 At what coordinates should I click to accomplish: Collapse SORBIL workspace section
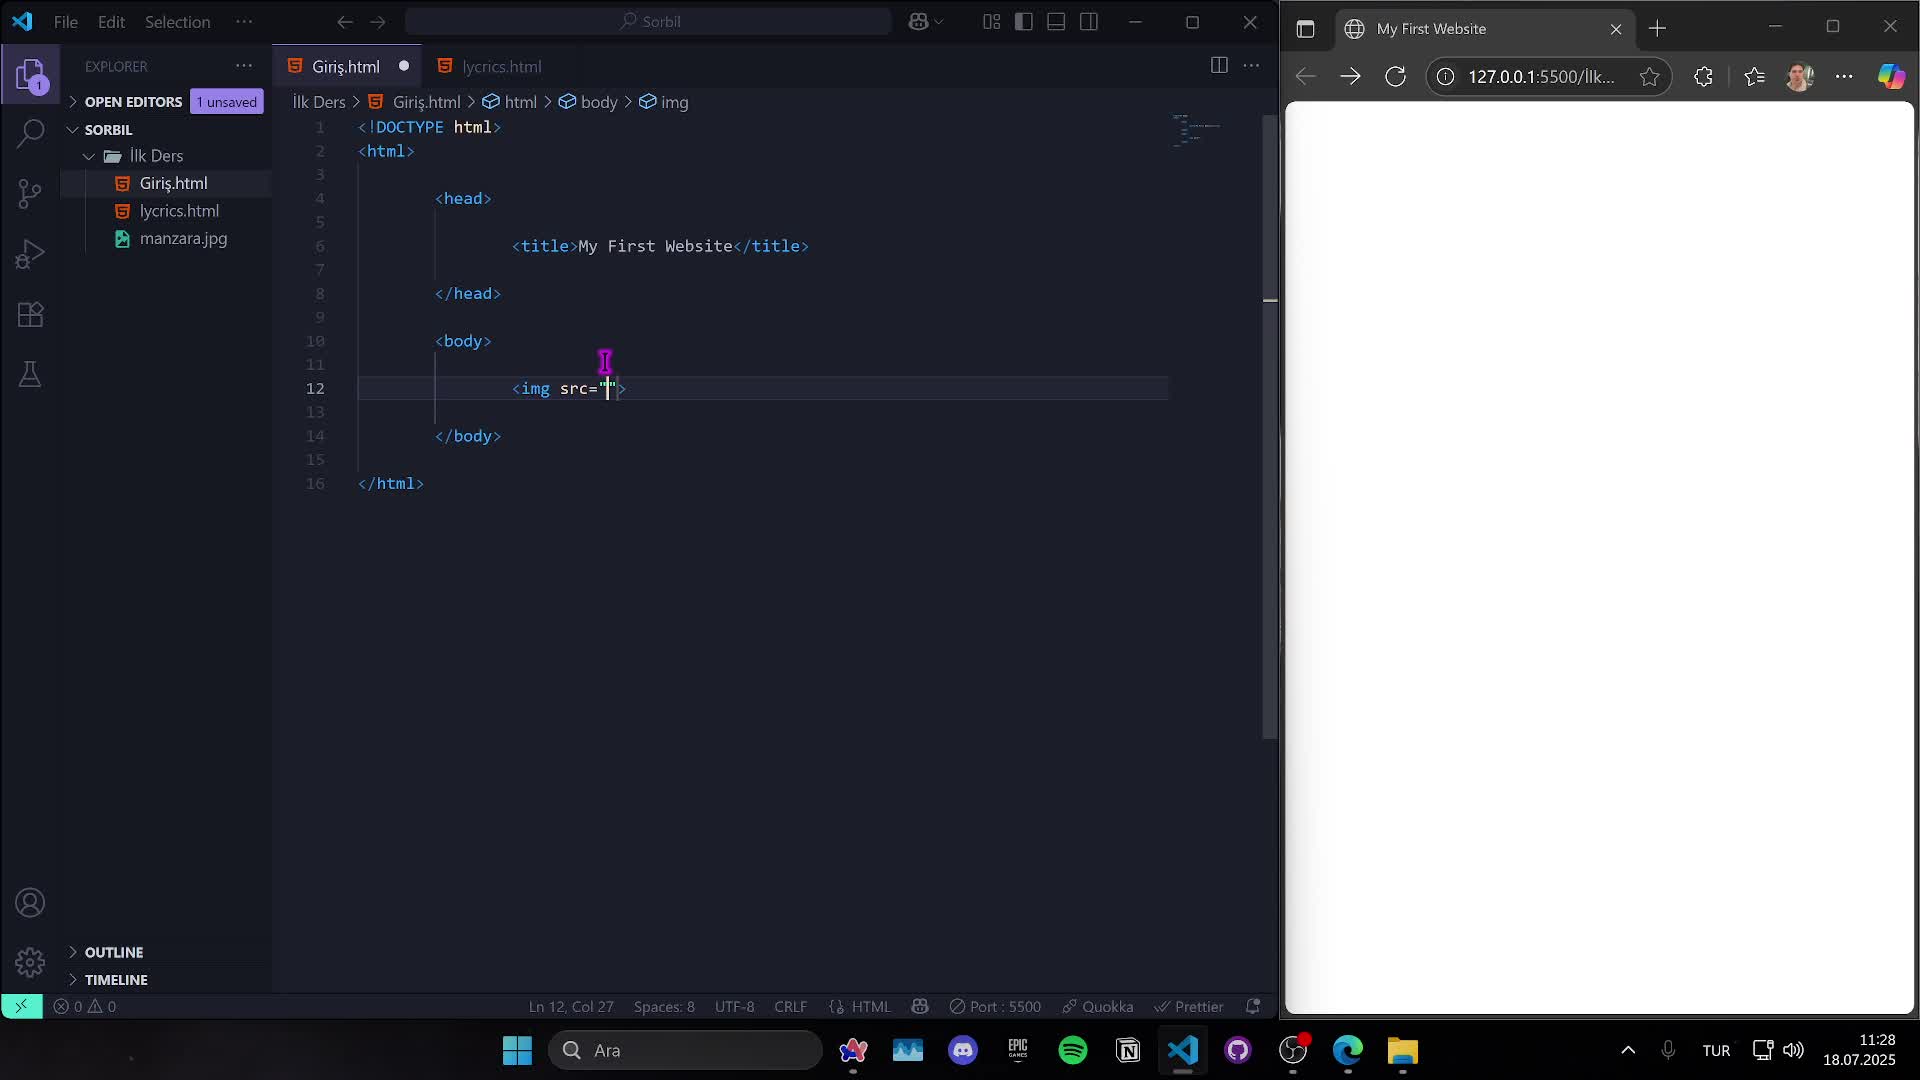pos(108,130)
